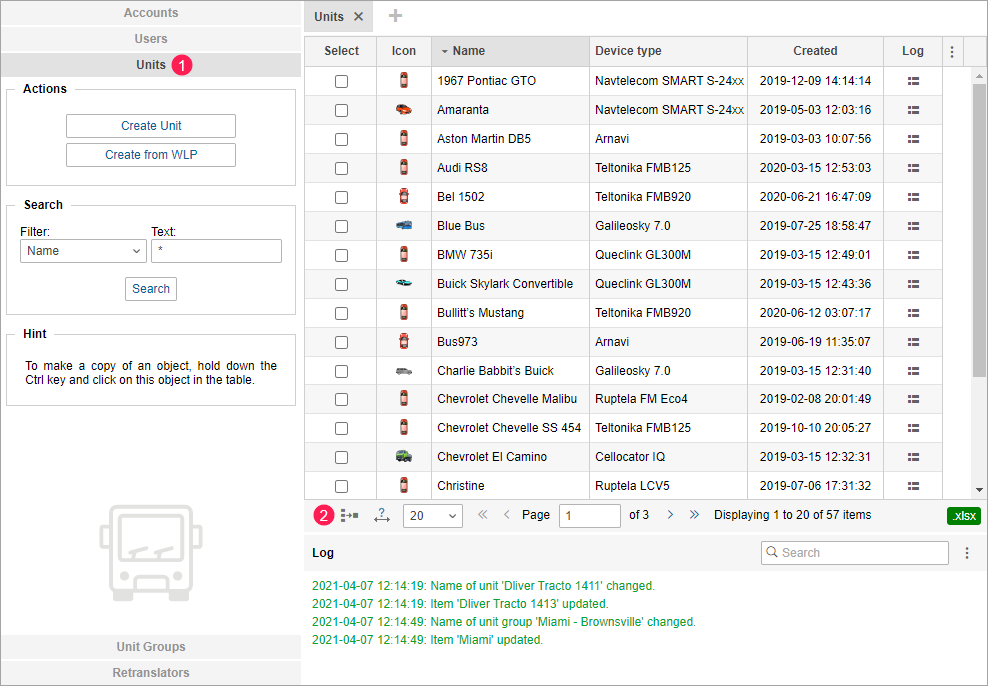988x686 pixels.
Task: Switch to the Unit Groups section
Action: click(x=151, y=647)
